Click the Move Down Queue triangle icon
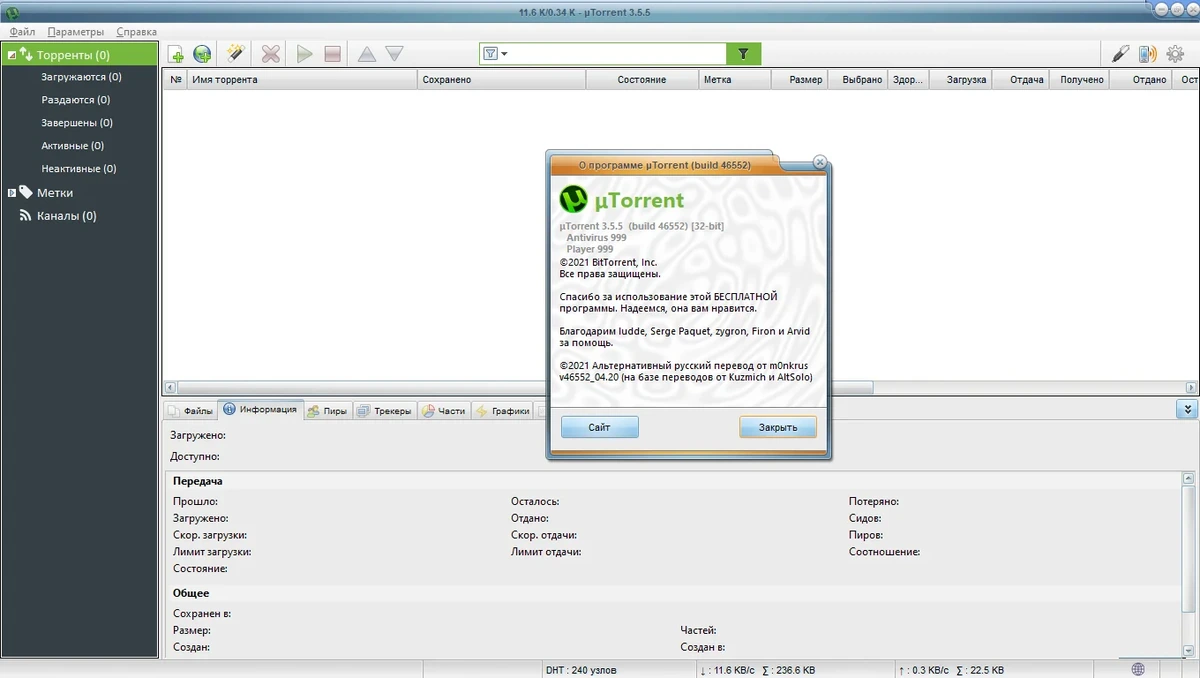The height and width of the screenshot is (678, 1200). (x=394, y=54)
